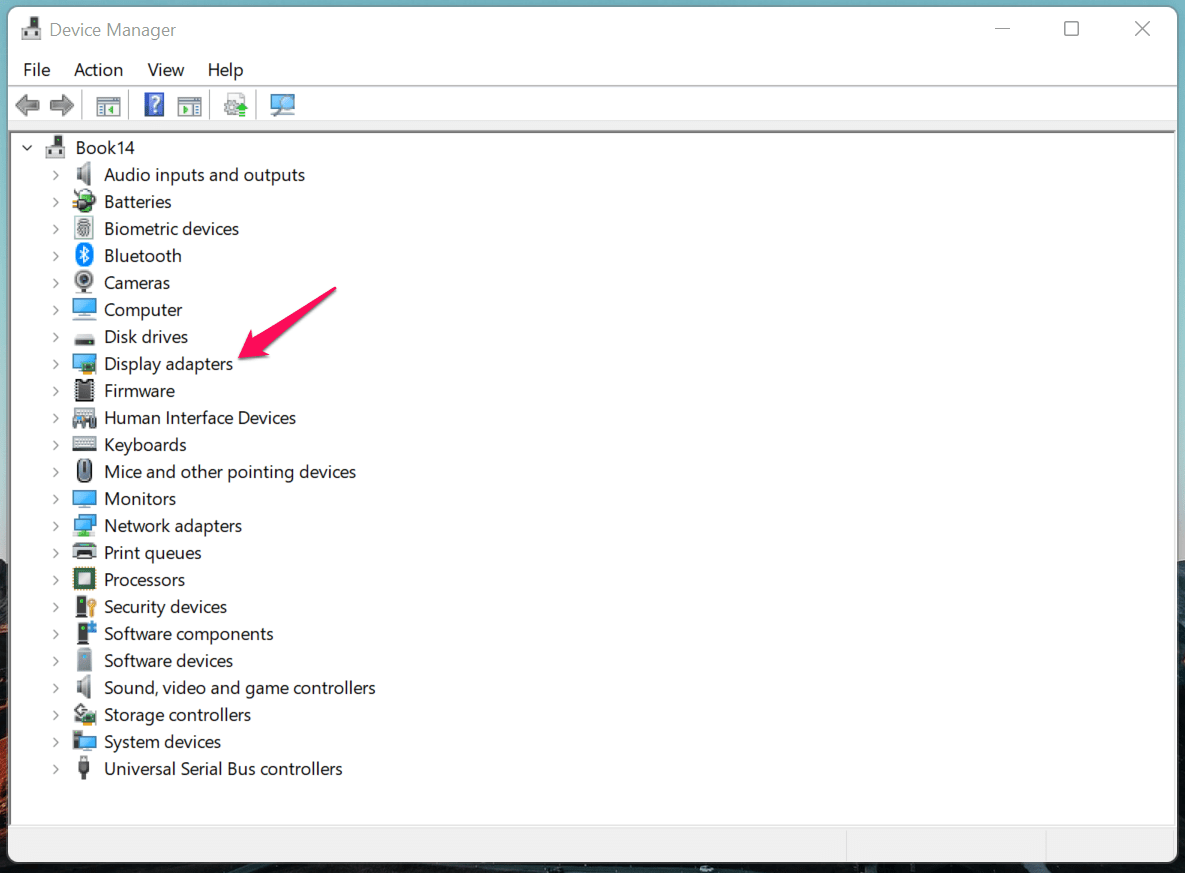Screen dimensions: 1185x873
Task: Select the Human Interface Devices entry
Action: pos(200,418)
